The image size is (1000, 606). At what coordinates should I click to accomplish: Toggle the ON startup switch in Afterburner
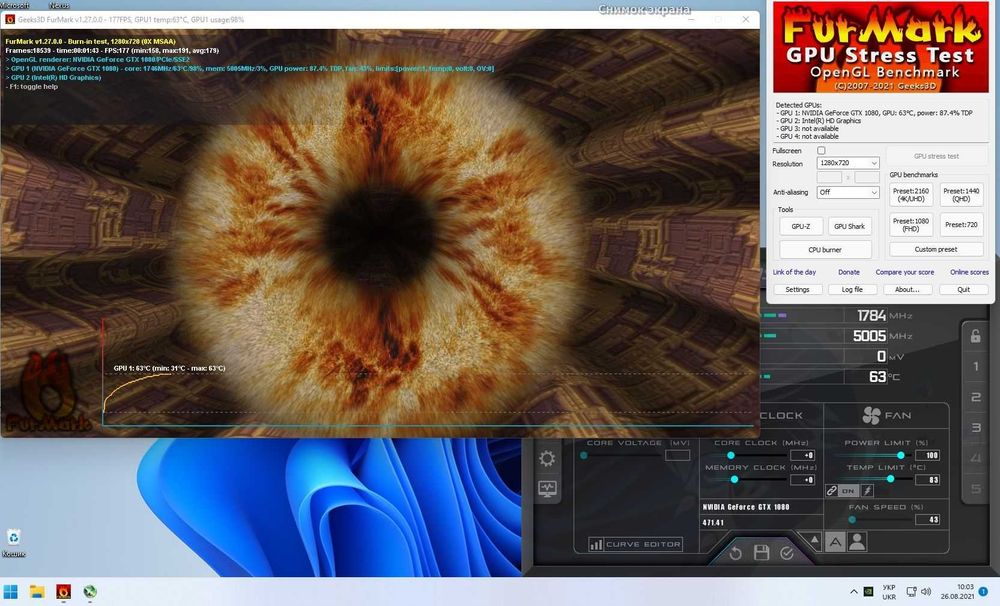[848, 491]
